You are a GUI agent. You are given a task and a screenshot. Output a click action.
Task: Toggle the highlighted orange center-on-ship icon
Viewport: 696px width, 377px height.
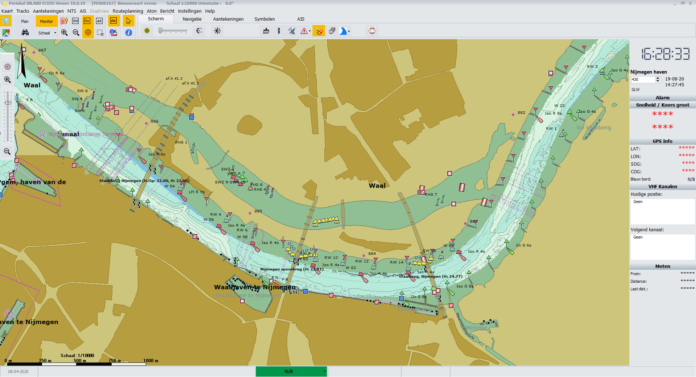(x=88, y=32)
